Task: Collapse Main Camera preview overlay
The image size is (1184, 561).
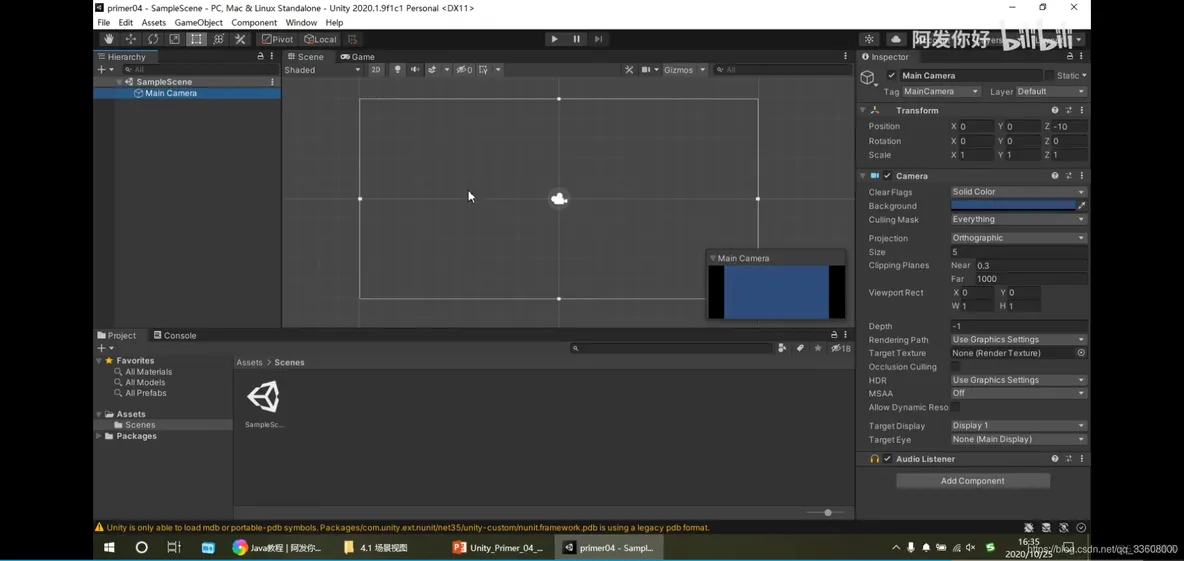Action: [713, 258]
